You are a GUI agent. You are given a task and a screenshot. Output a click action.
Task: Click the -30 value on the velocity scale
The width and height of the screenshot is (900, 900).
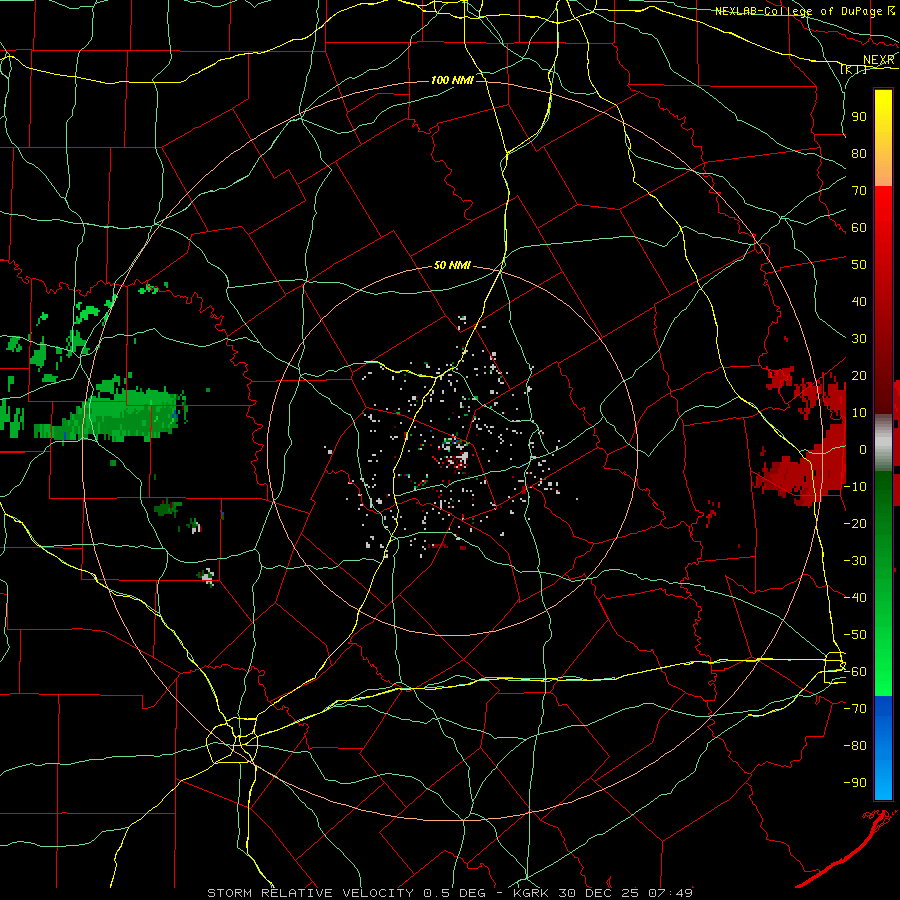tap(855, 561)
